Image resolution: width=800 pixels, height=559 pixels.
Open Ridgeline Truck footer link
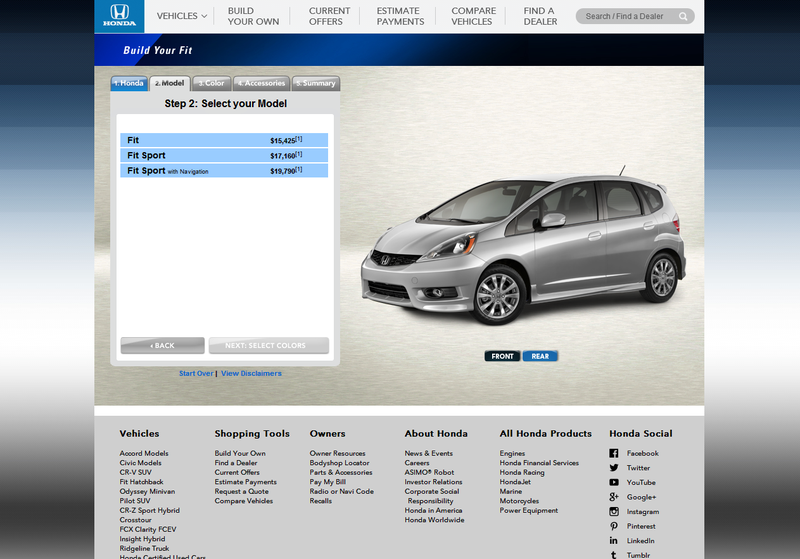pos(144,549)
